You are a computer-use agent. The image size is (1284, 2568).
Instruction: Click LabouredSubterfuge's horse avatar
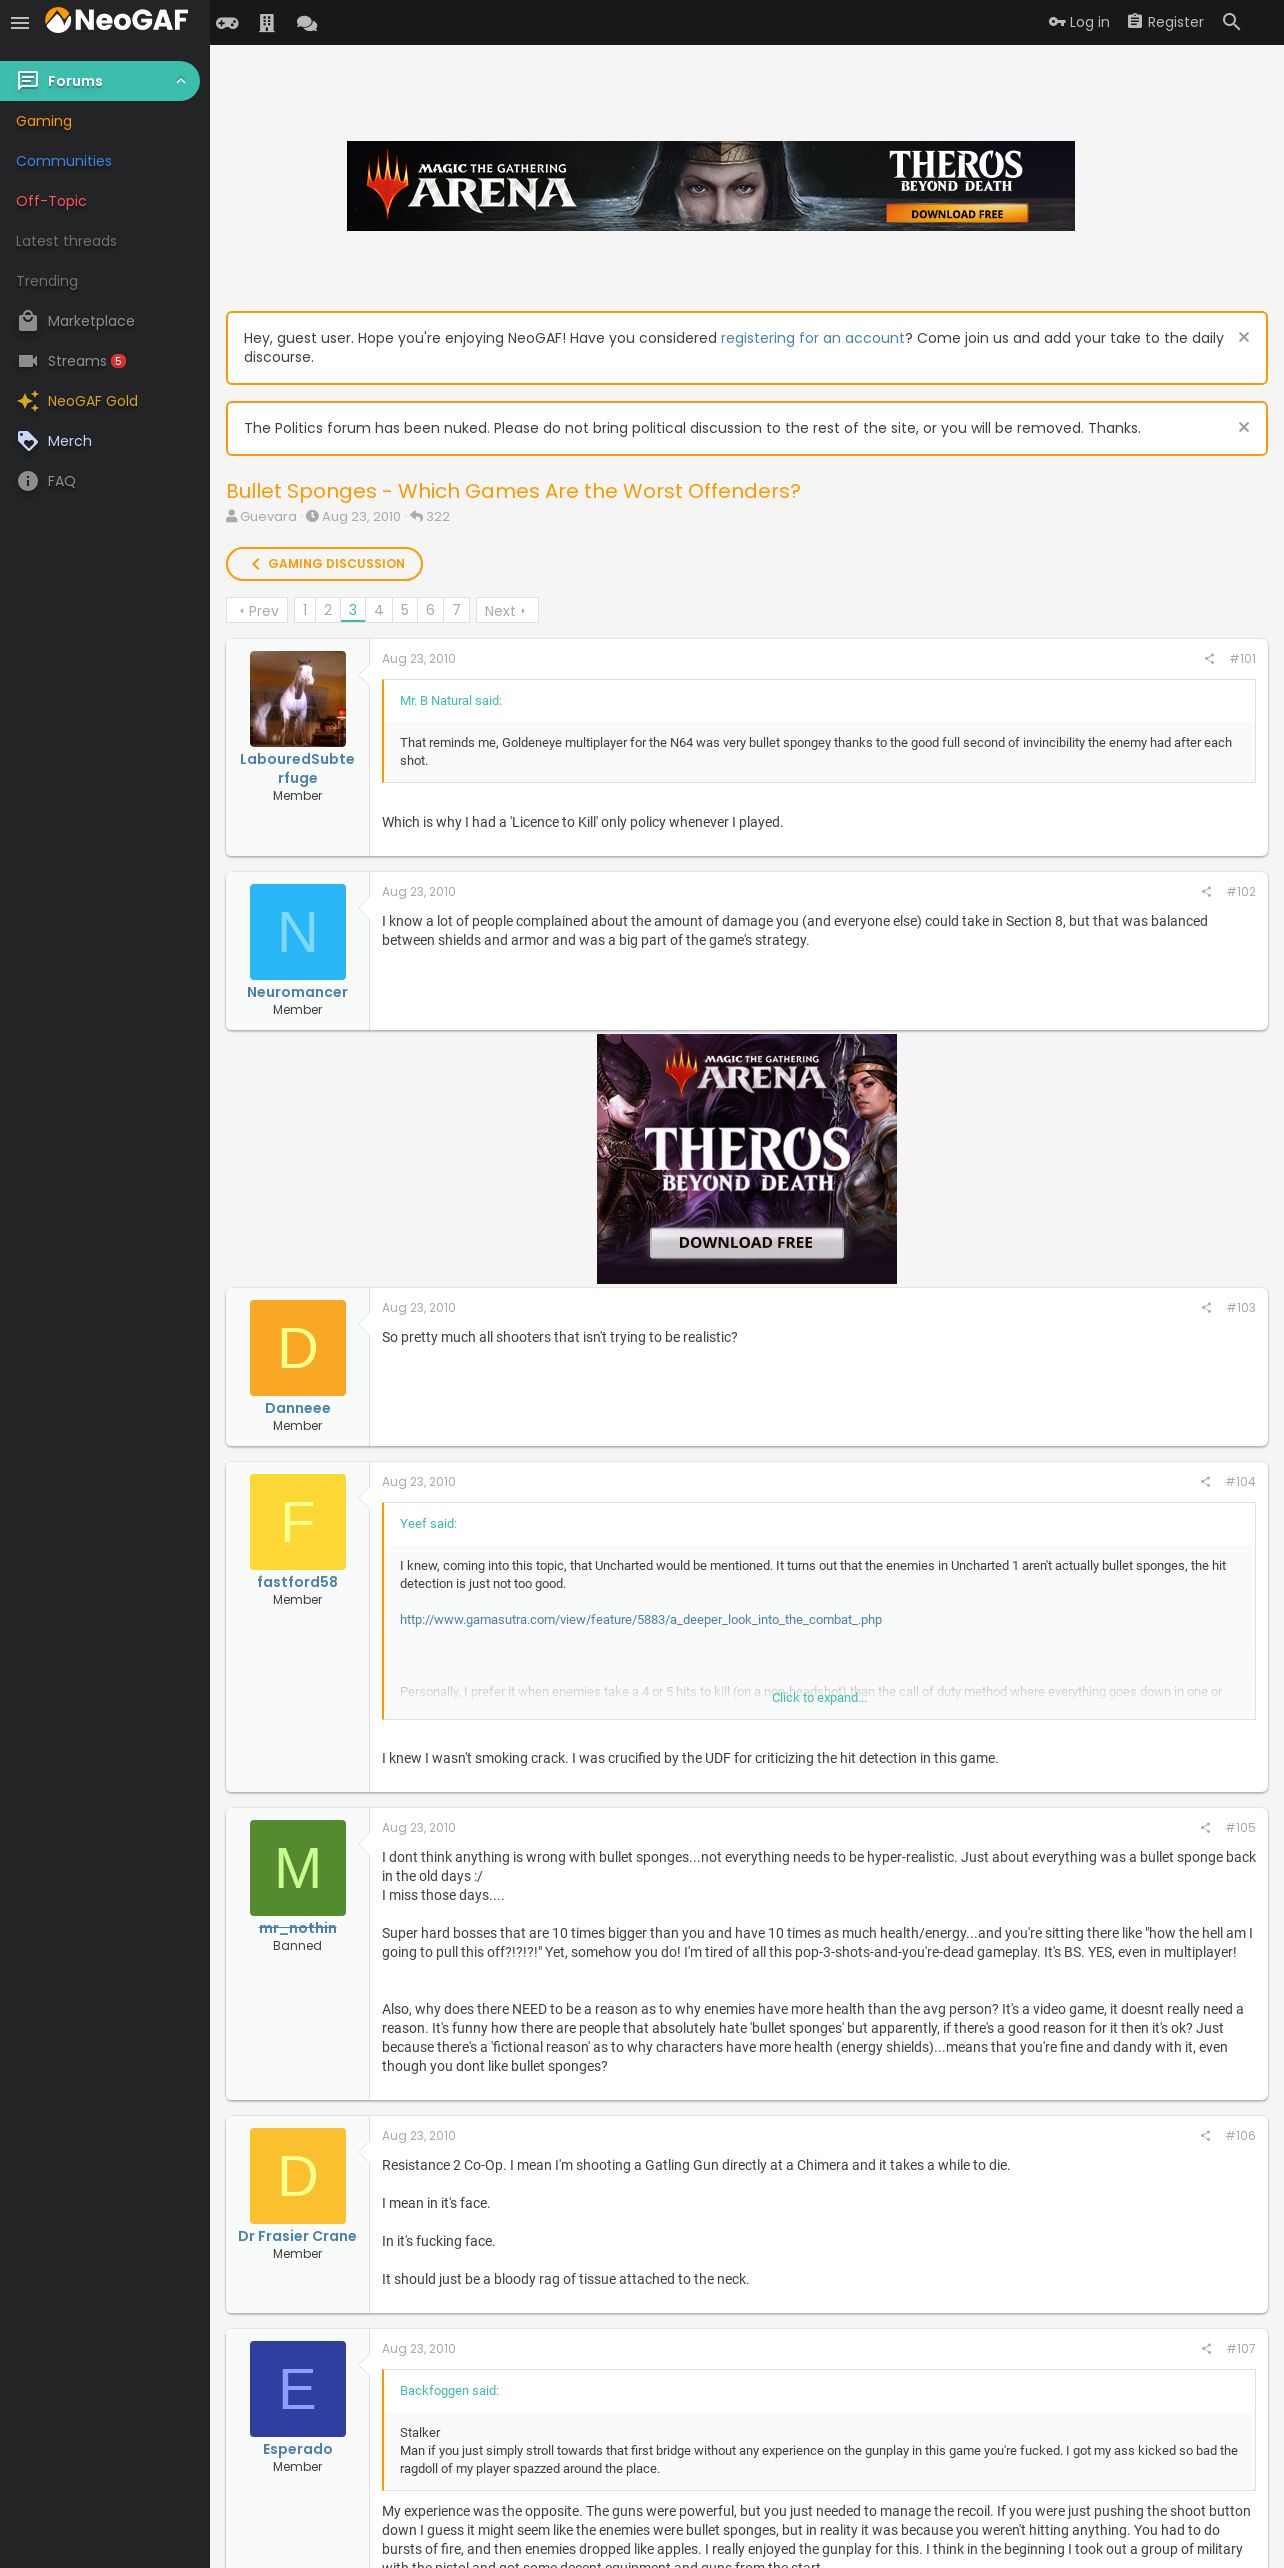(x=298, y=699)
